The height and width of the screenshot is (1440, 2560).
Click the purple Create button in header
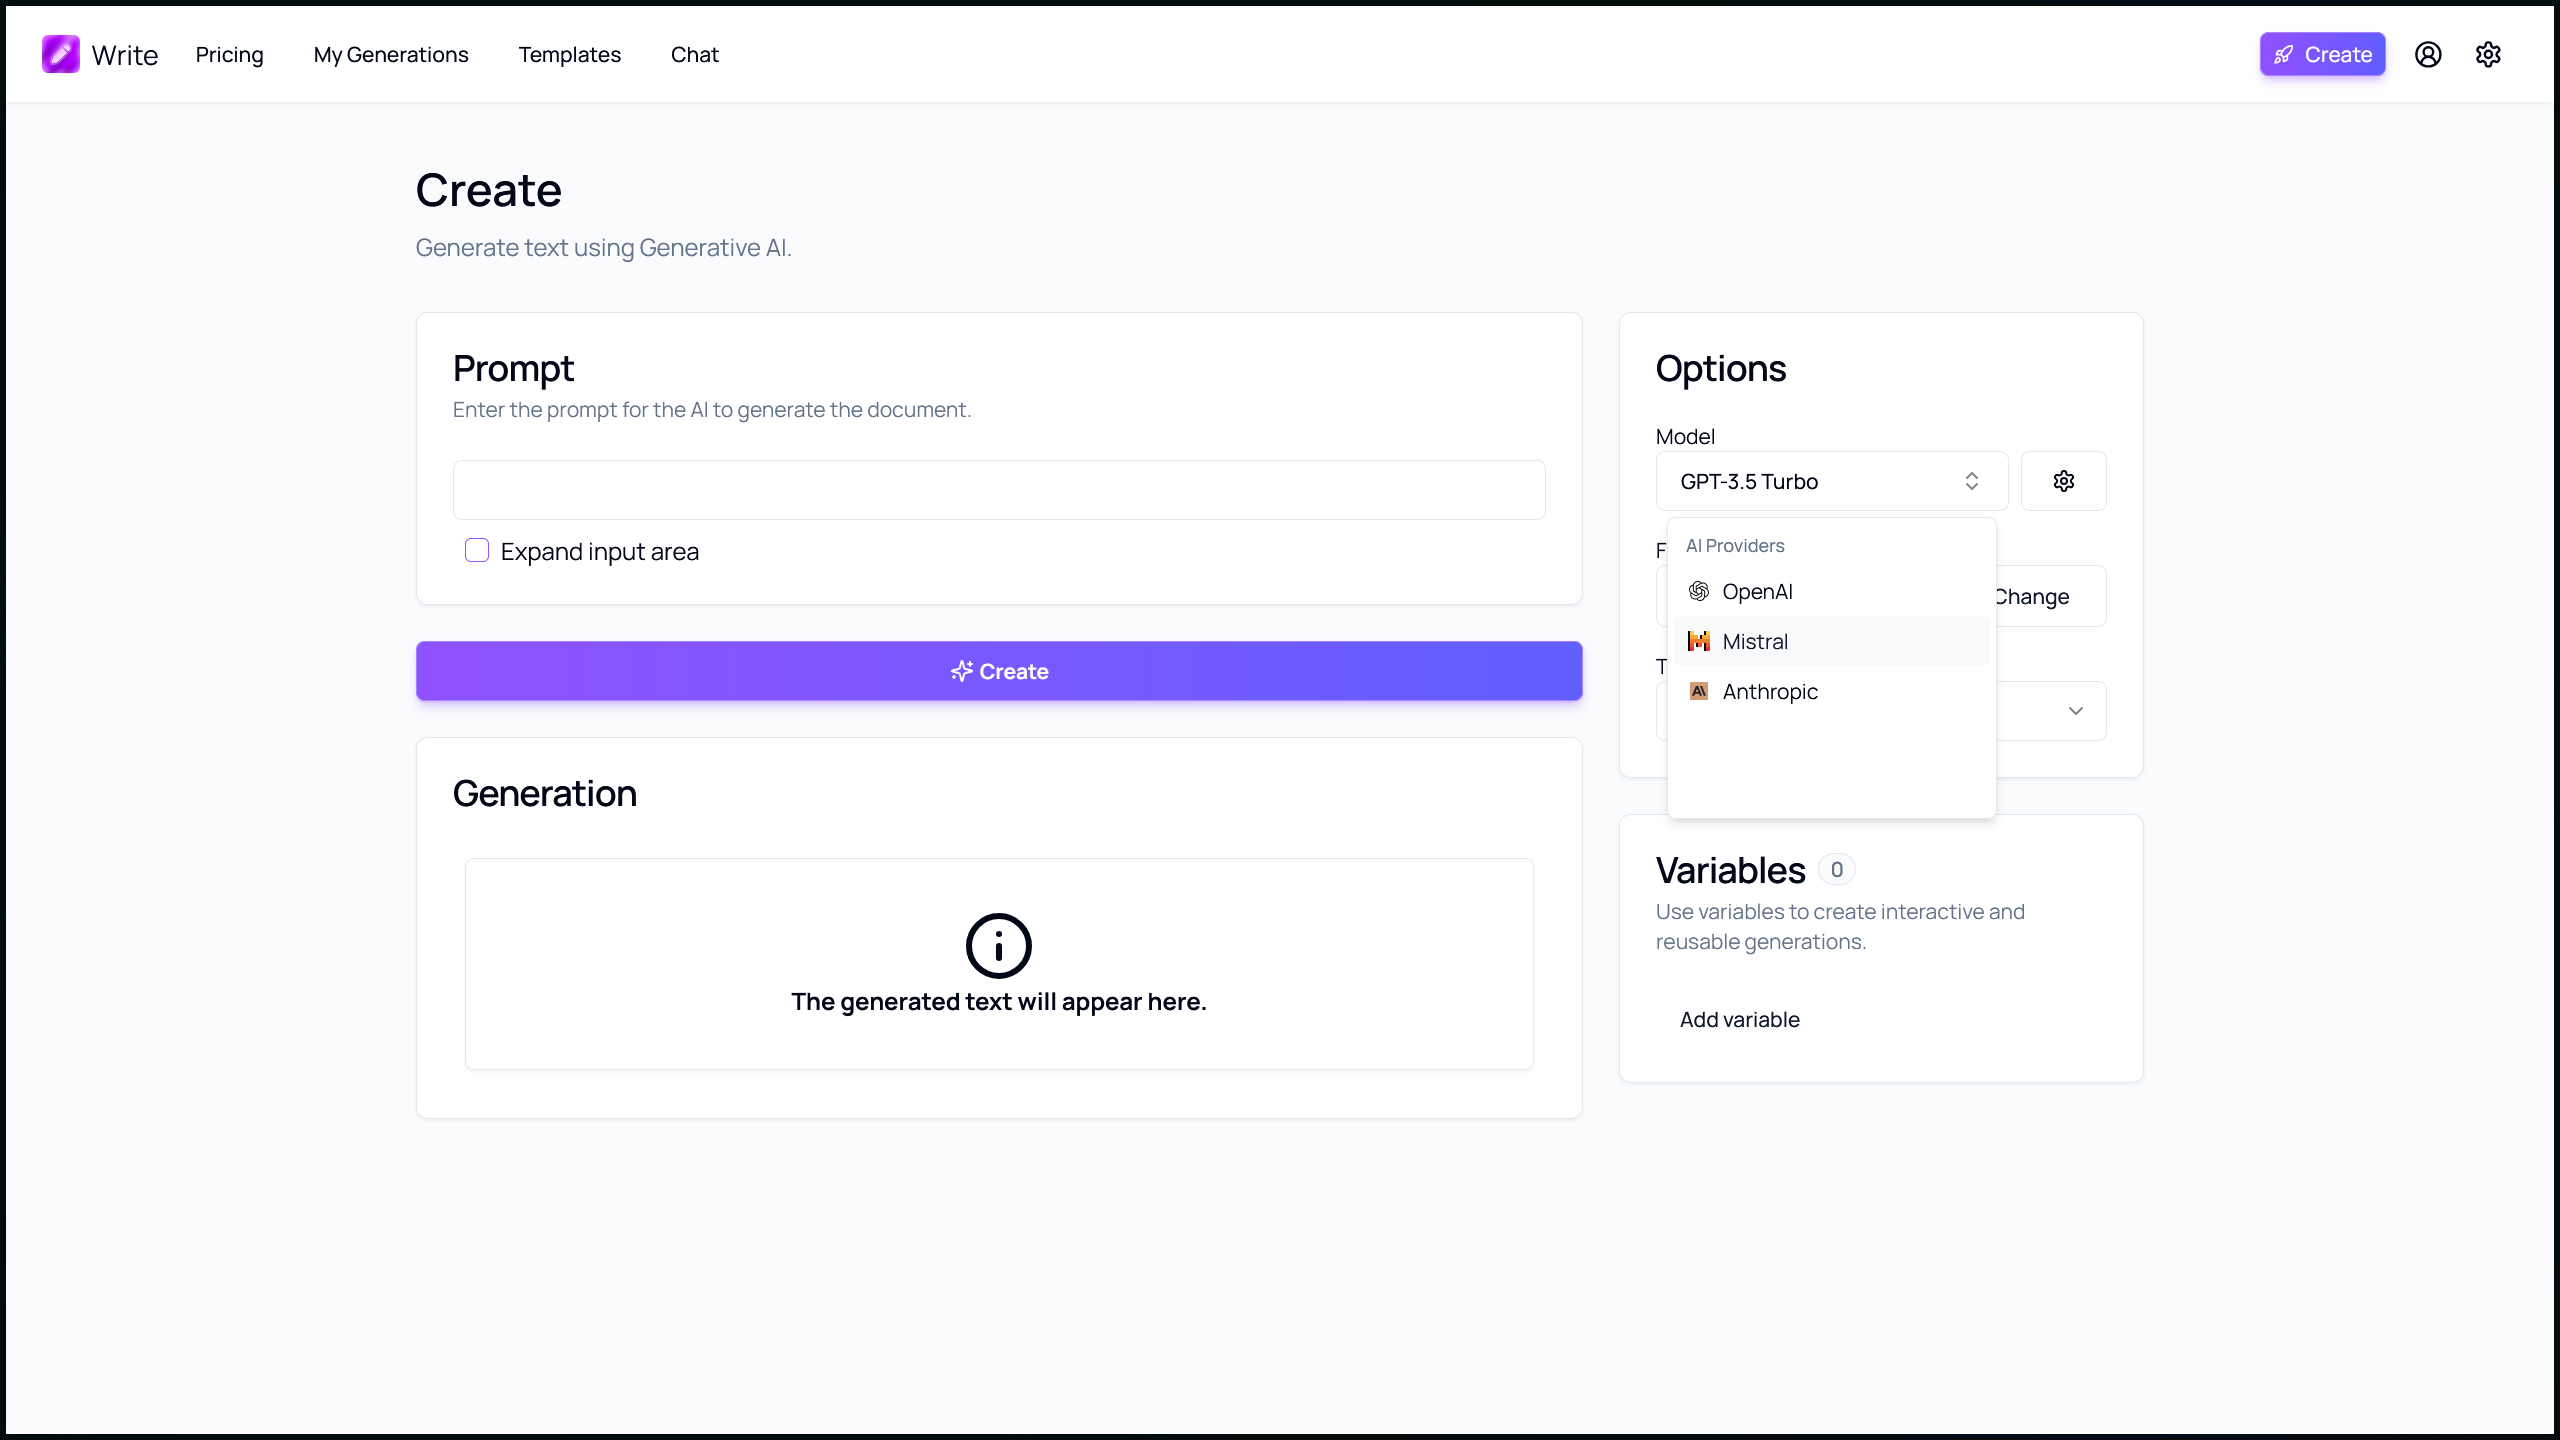coord(2322,54)
